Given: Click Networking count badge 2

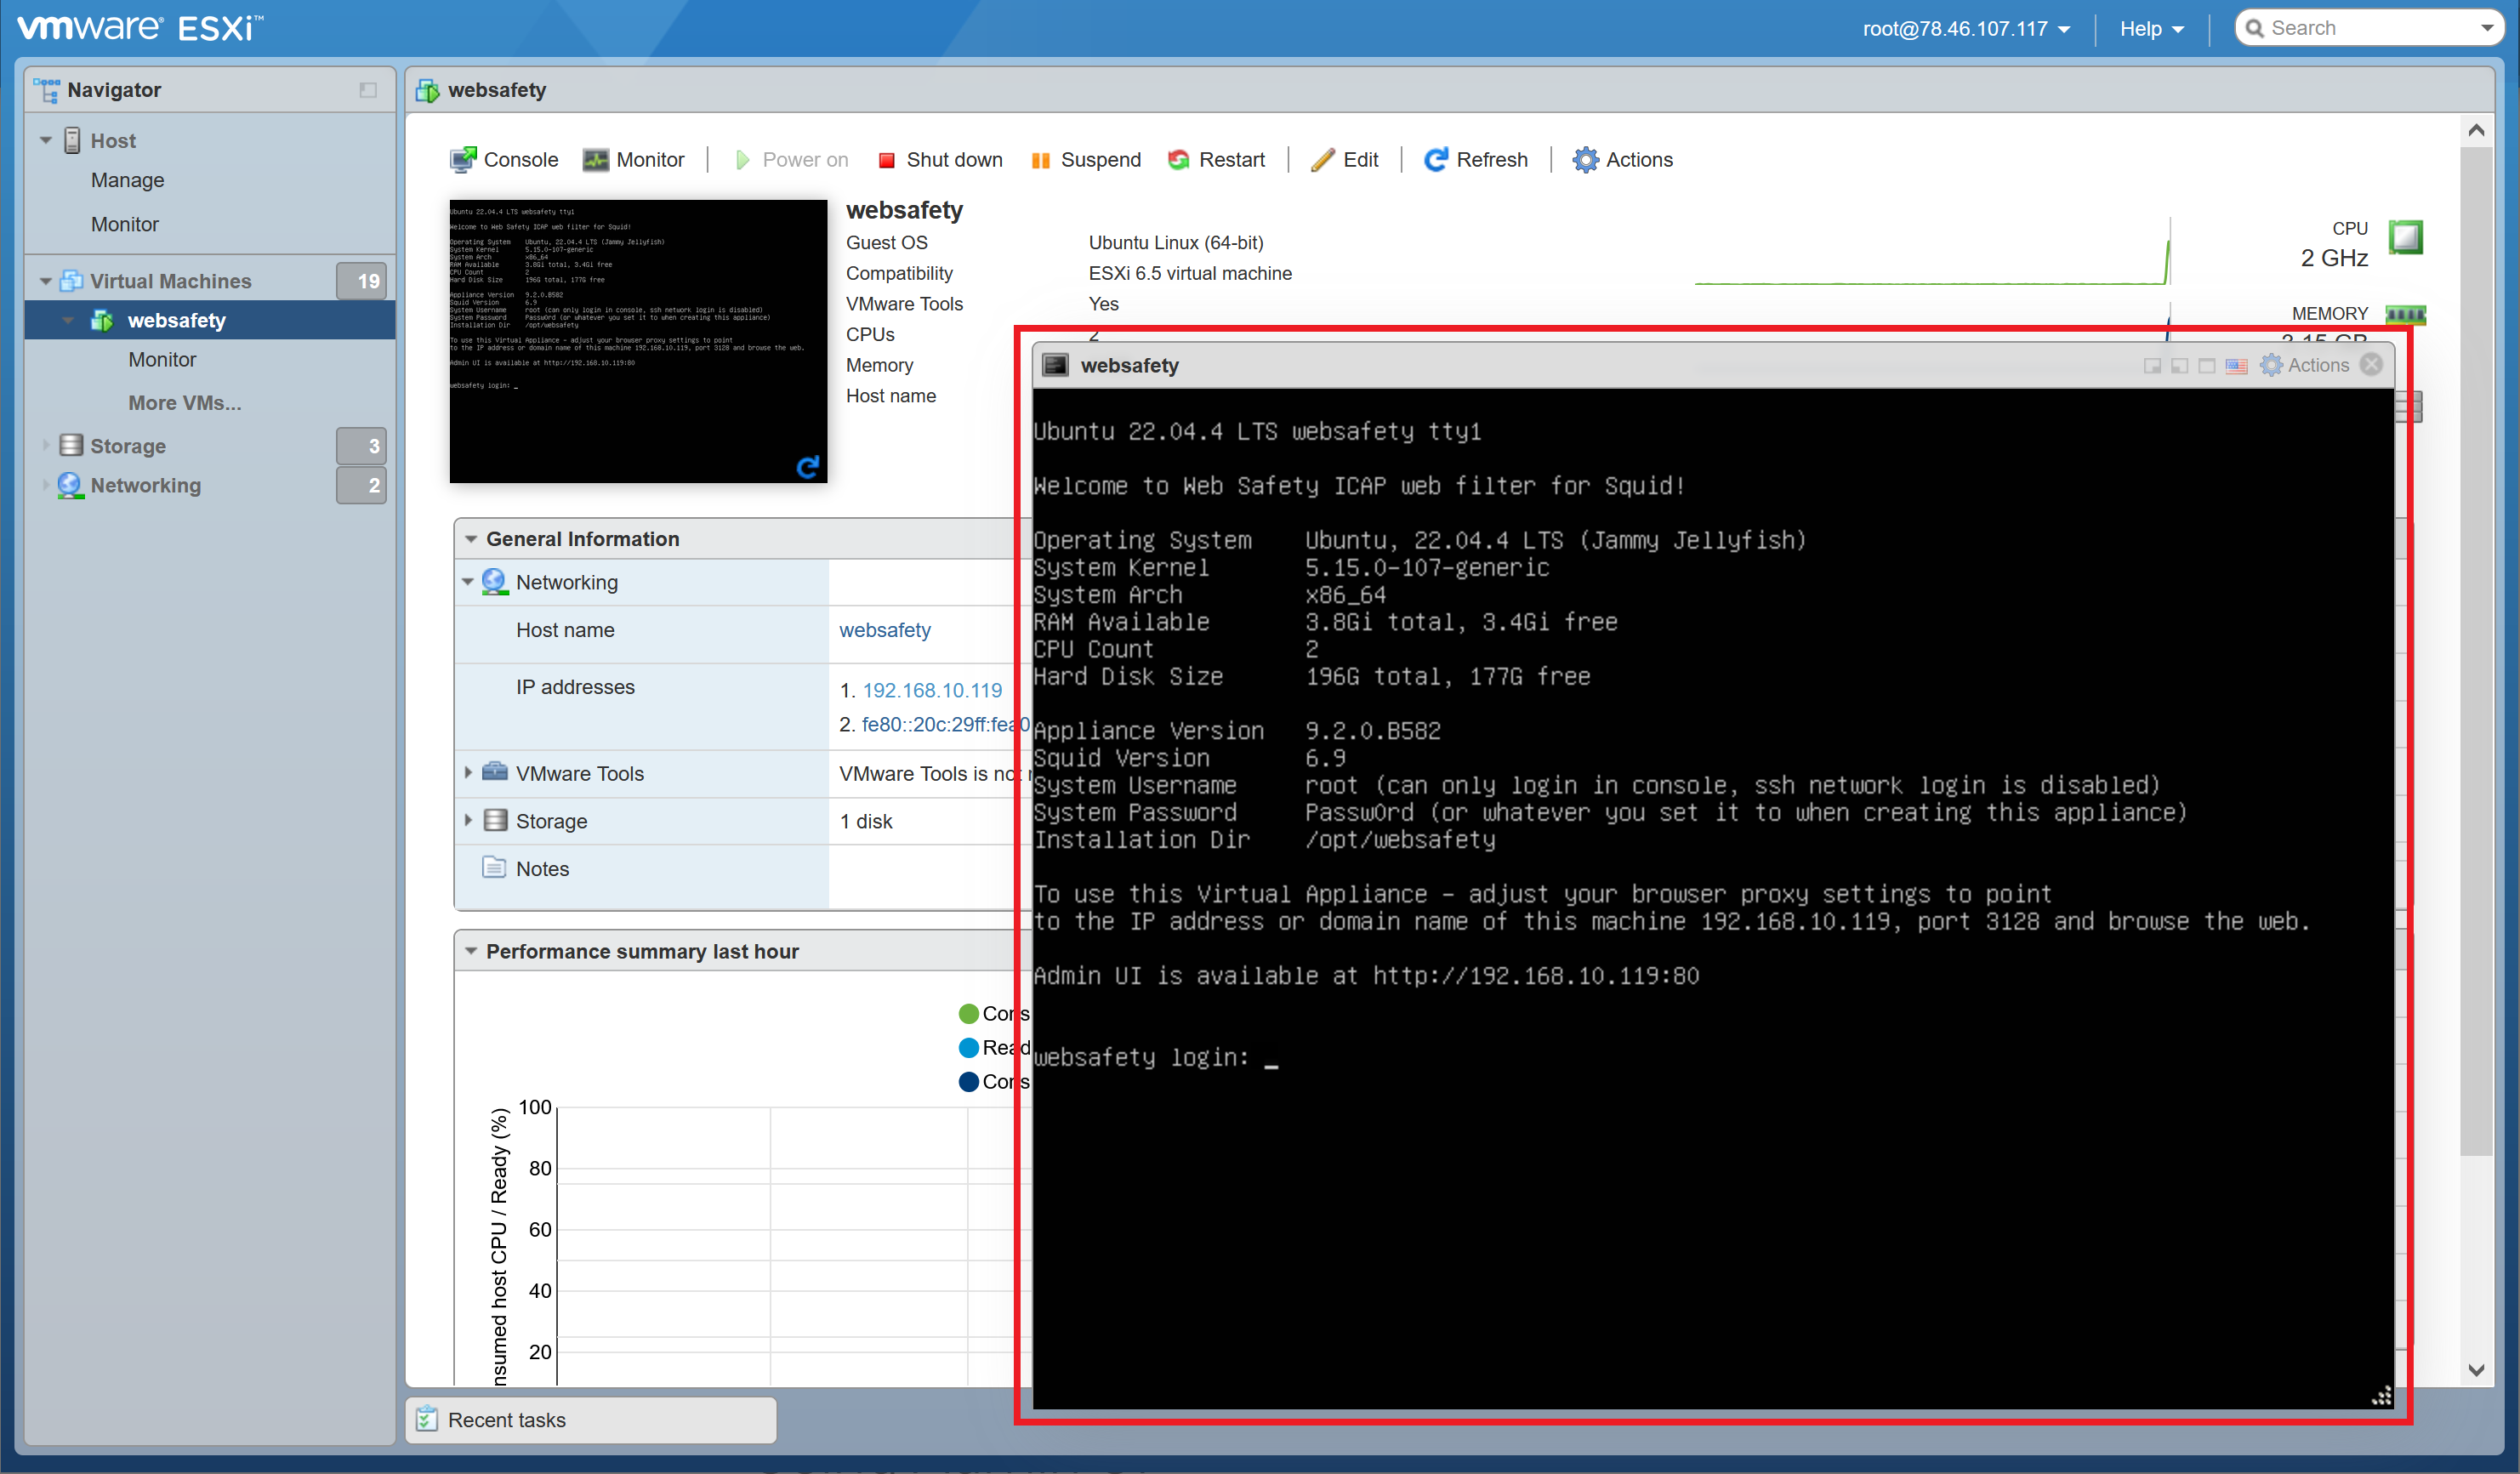Looking at the screenshot, I should 361,485.
